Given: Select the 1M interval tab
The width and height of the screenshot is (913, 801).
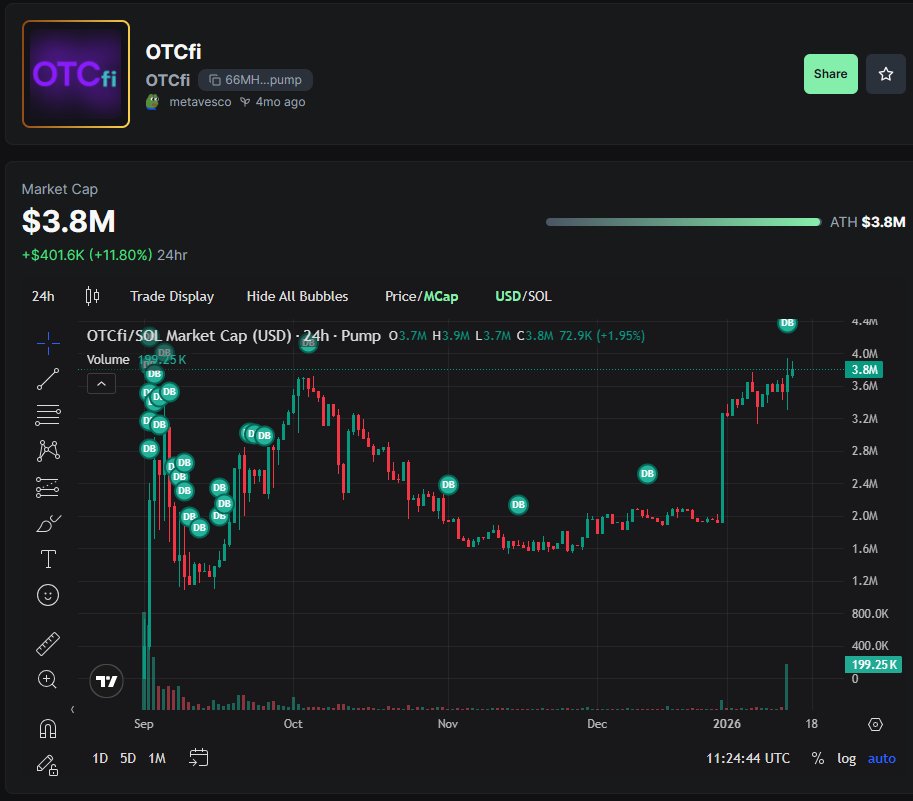Looking at the screenshot, I should coord(156,758).
